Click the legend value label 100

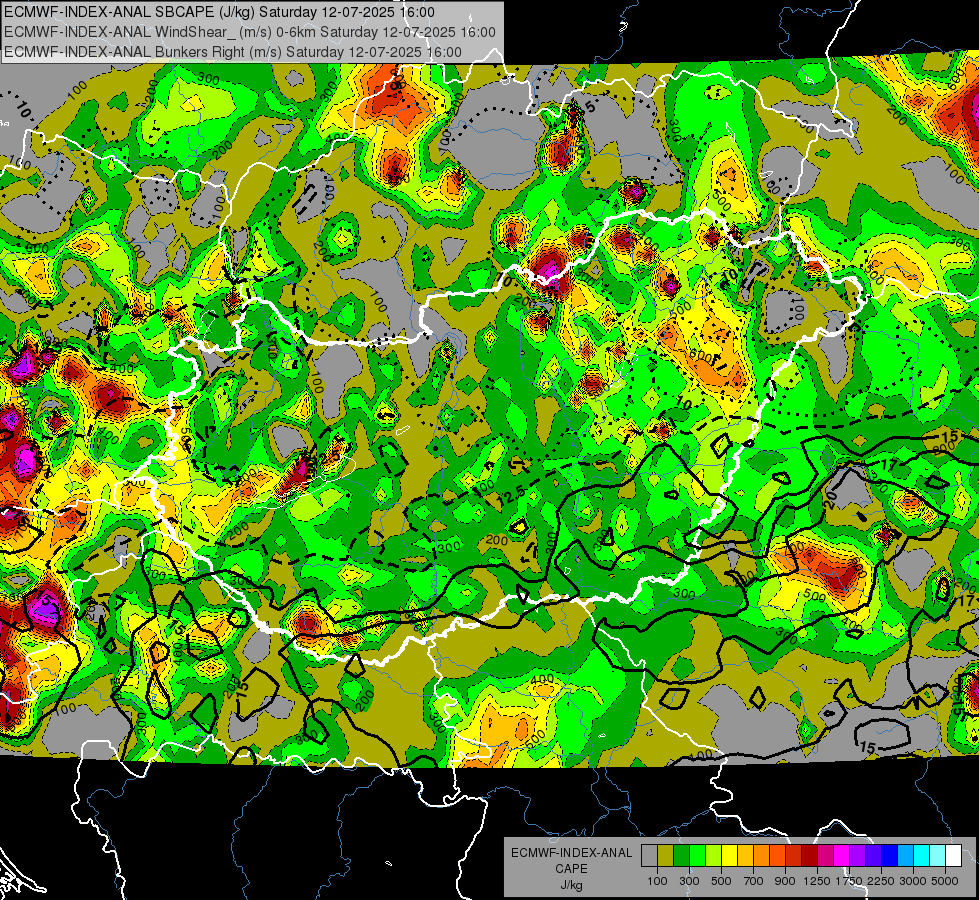(x=657, y=881)
